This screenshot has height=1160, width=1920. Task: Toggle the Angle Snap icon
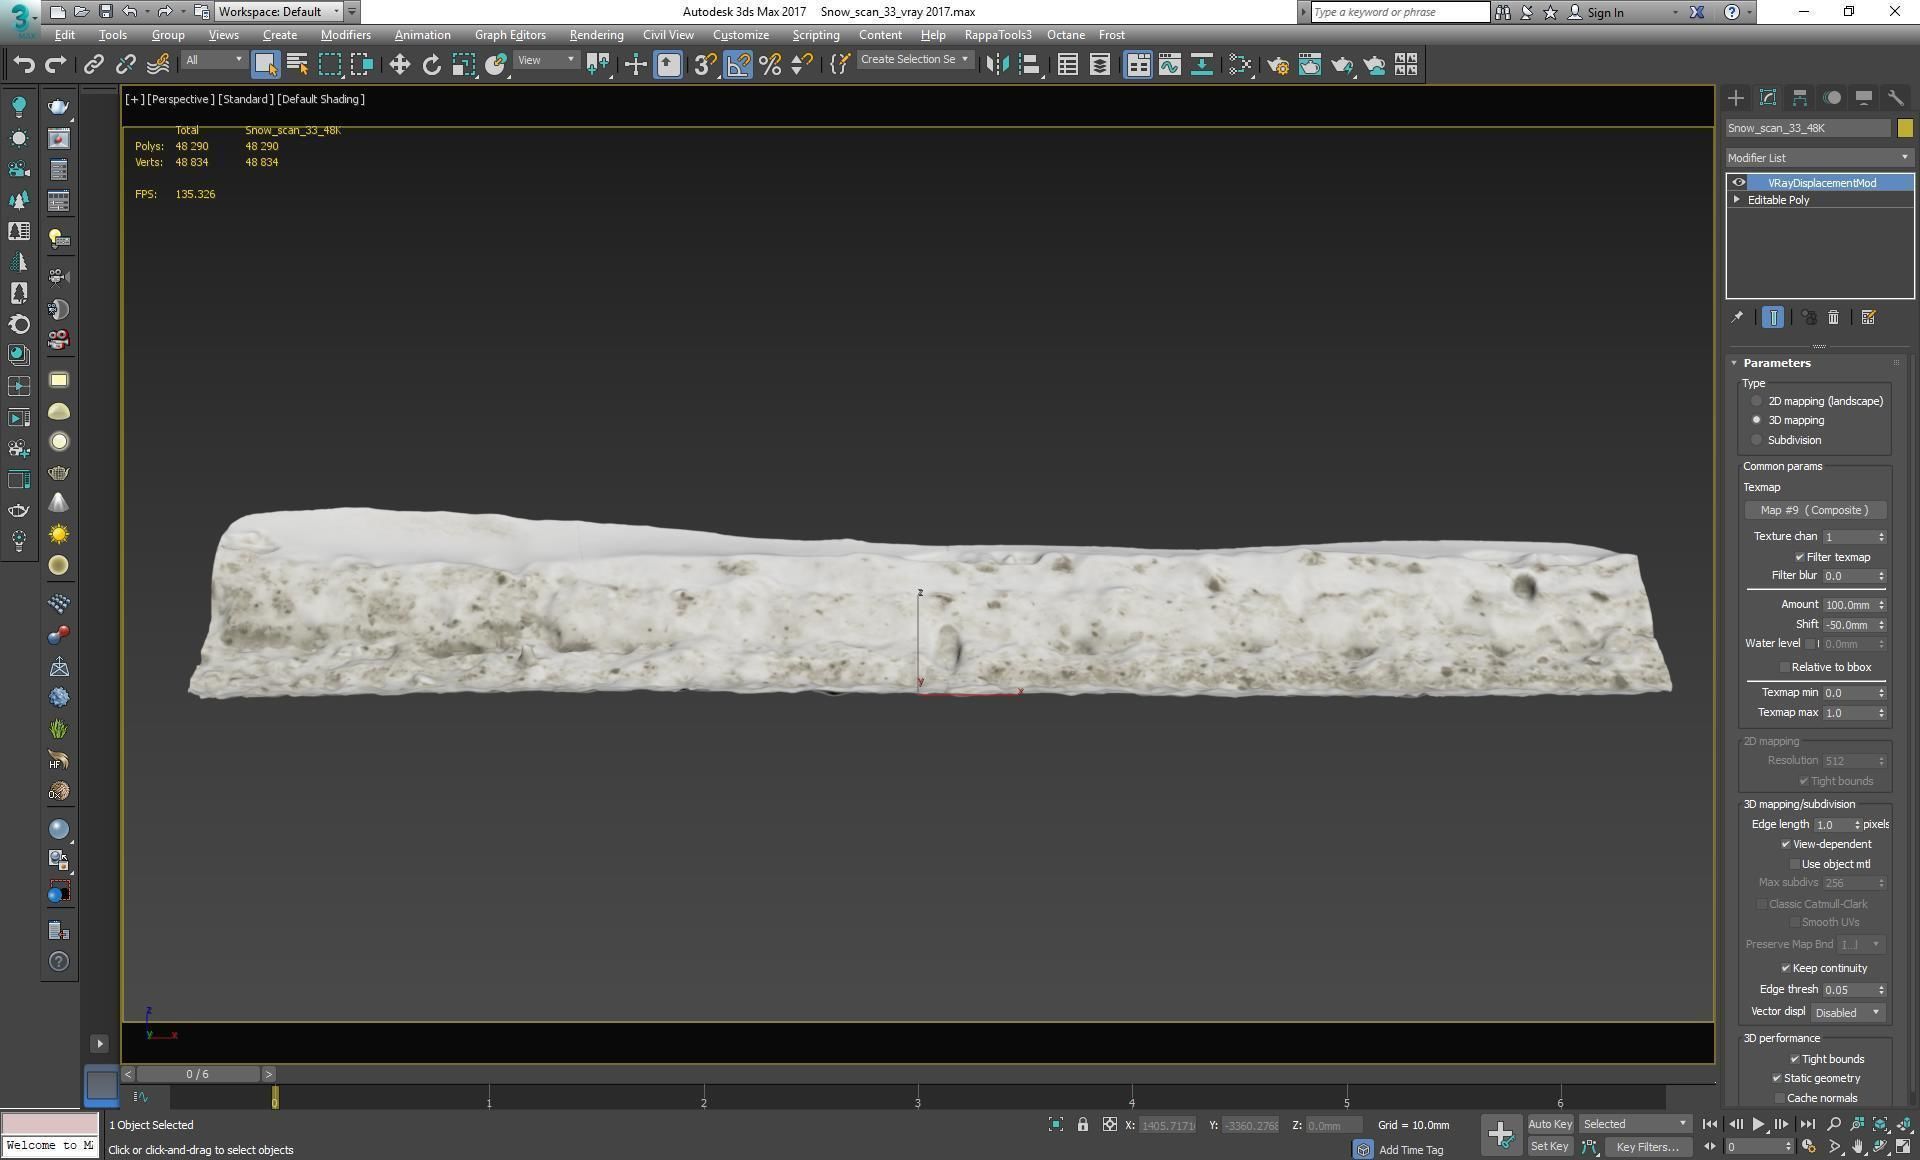pos(737,65)
